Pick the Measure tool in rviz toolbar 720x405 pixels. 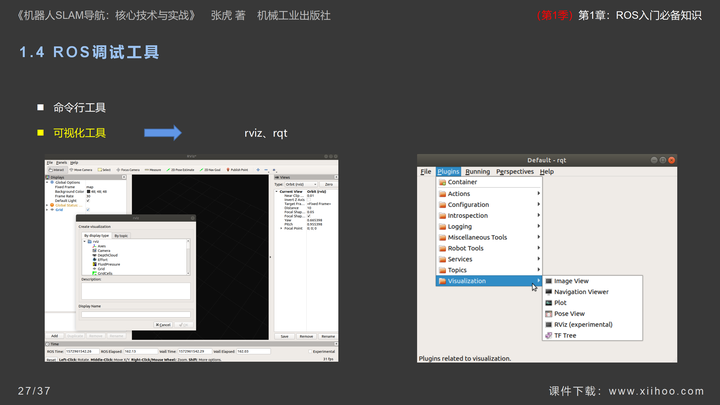(x=153, y=170)
